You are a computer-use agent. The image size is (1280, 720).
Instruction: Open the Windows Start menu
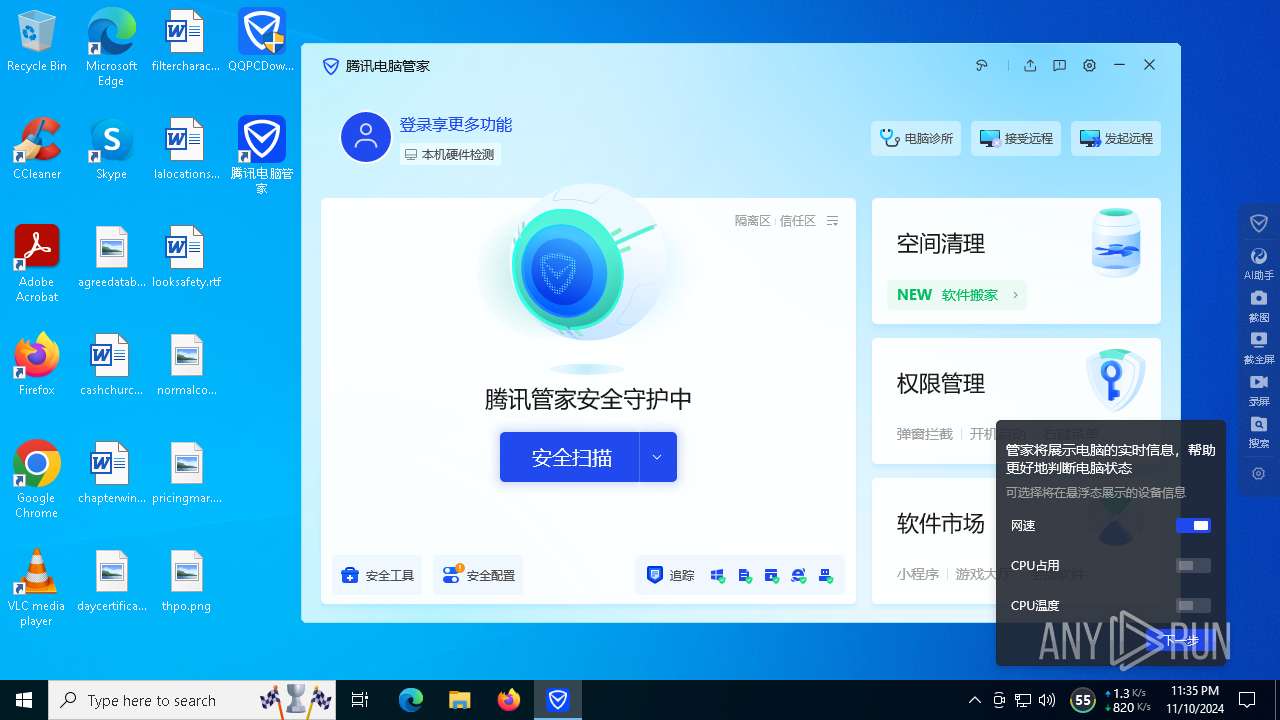[24, 700]
